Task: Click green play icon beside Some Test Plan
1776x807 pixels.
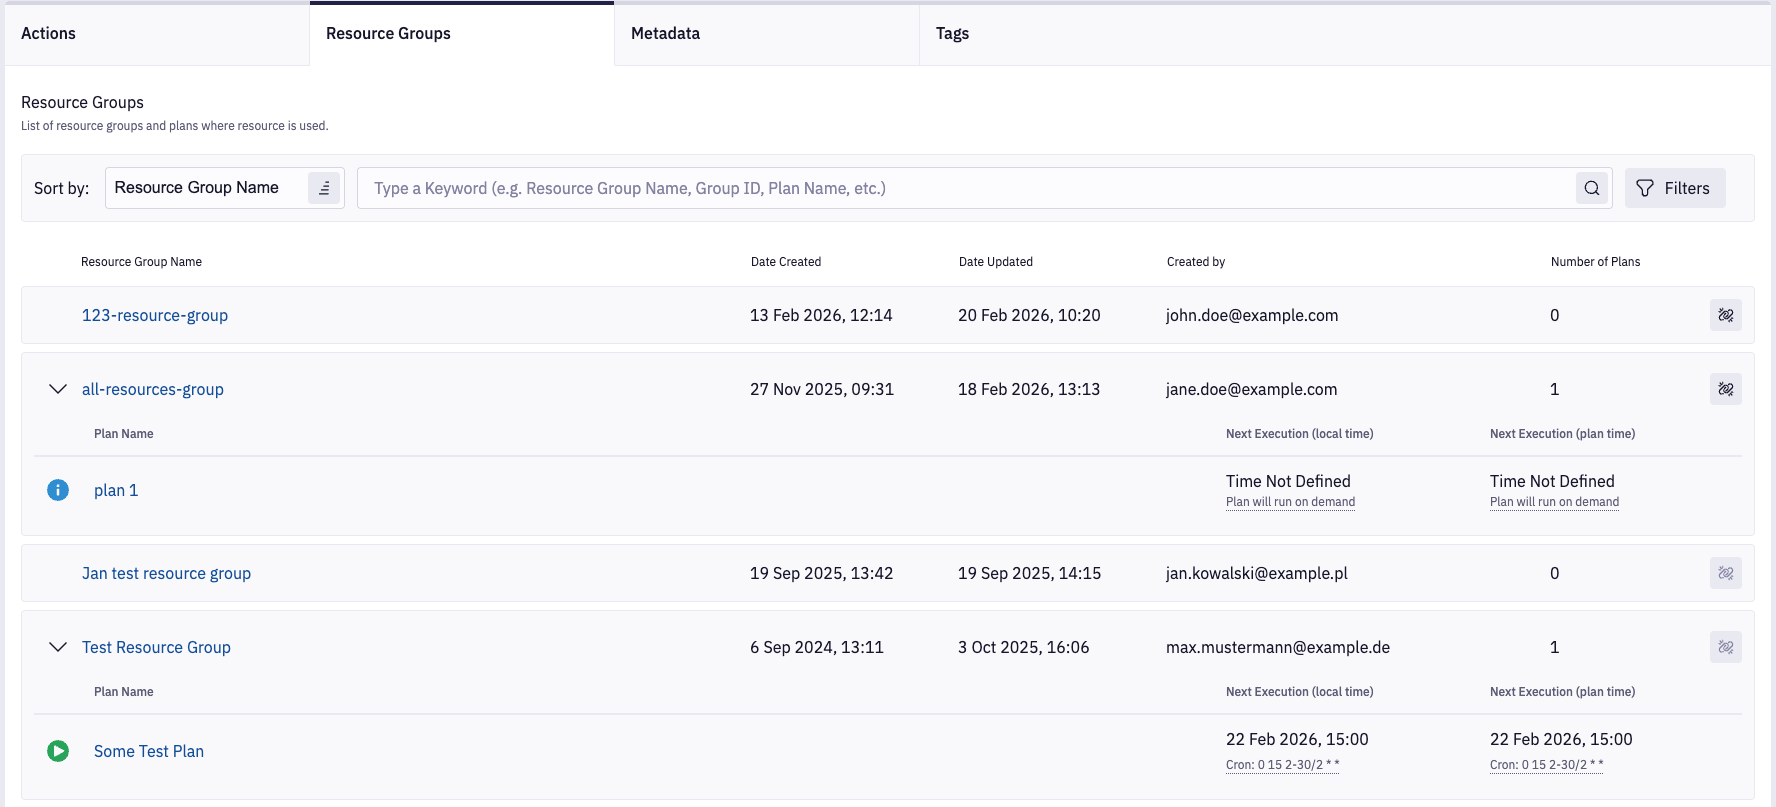Action: click(x=58, y=751)
